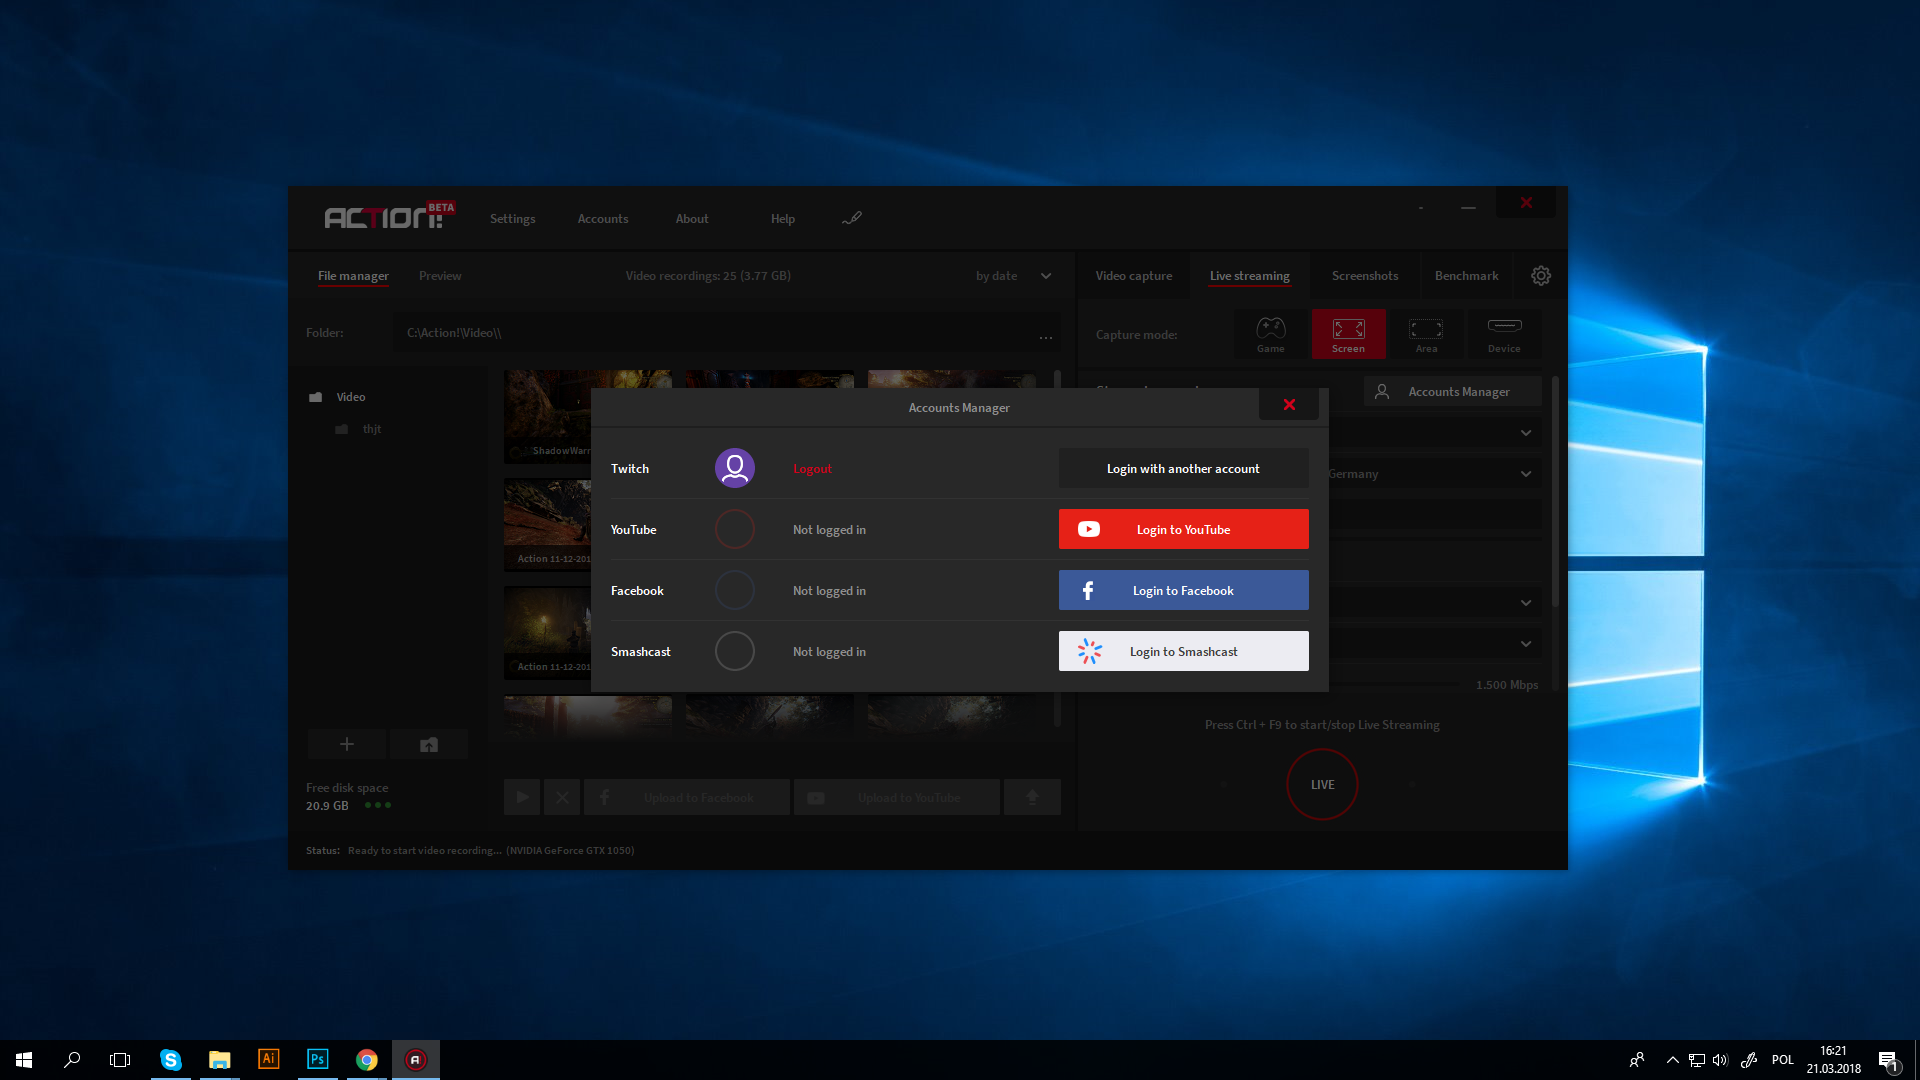The width and height of the screenshot is (1920, 1080).
Task: Click the Twitch row label
Action: 629,469
